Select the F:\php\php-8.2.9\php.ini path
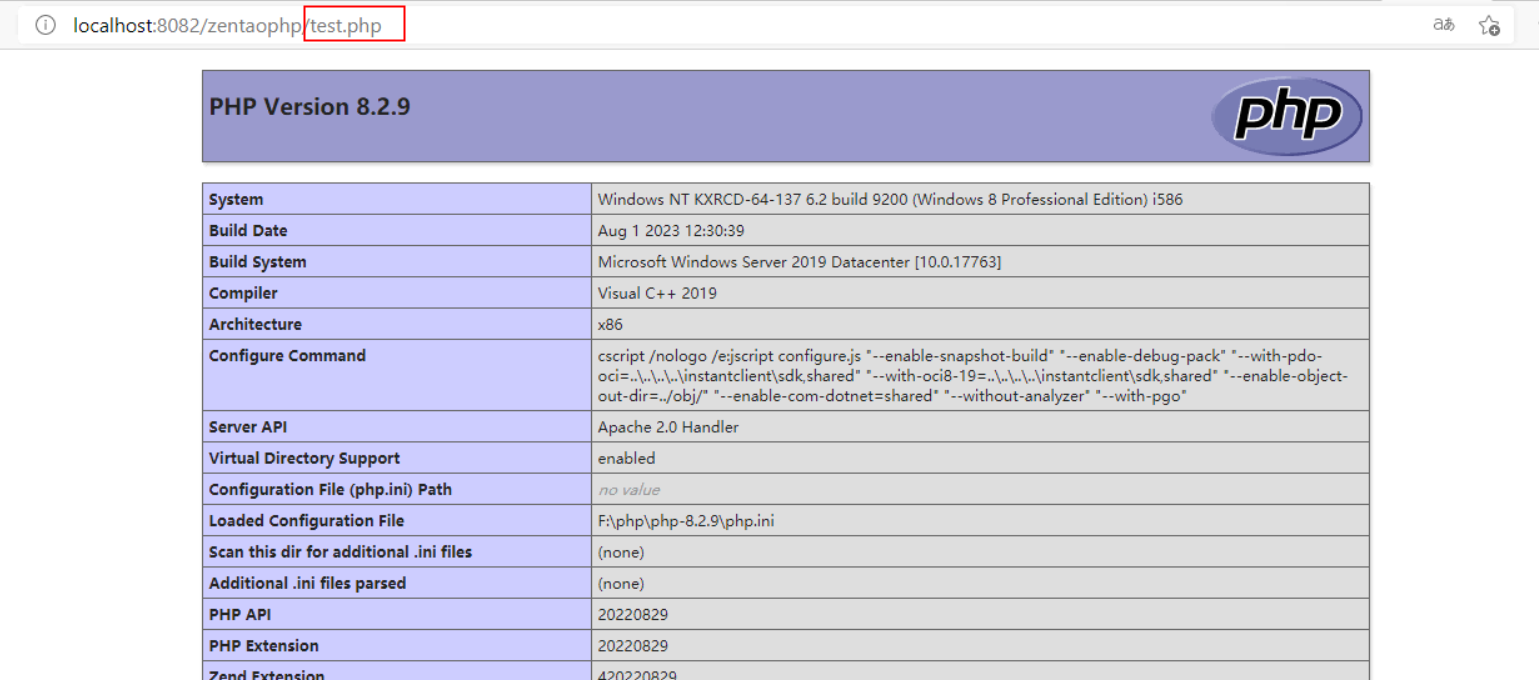1539x680 pixels. coord(686,520)
